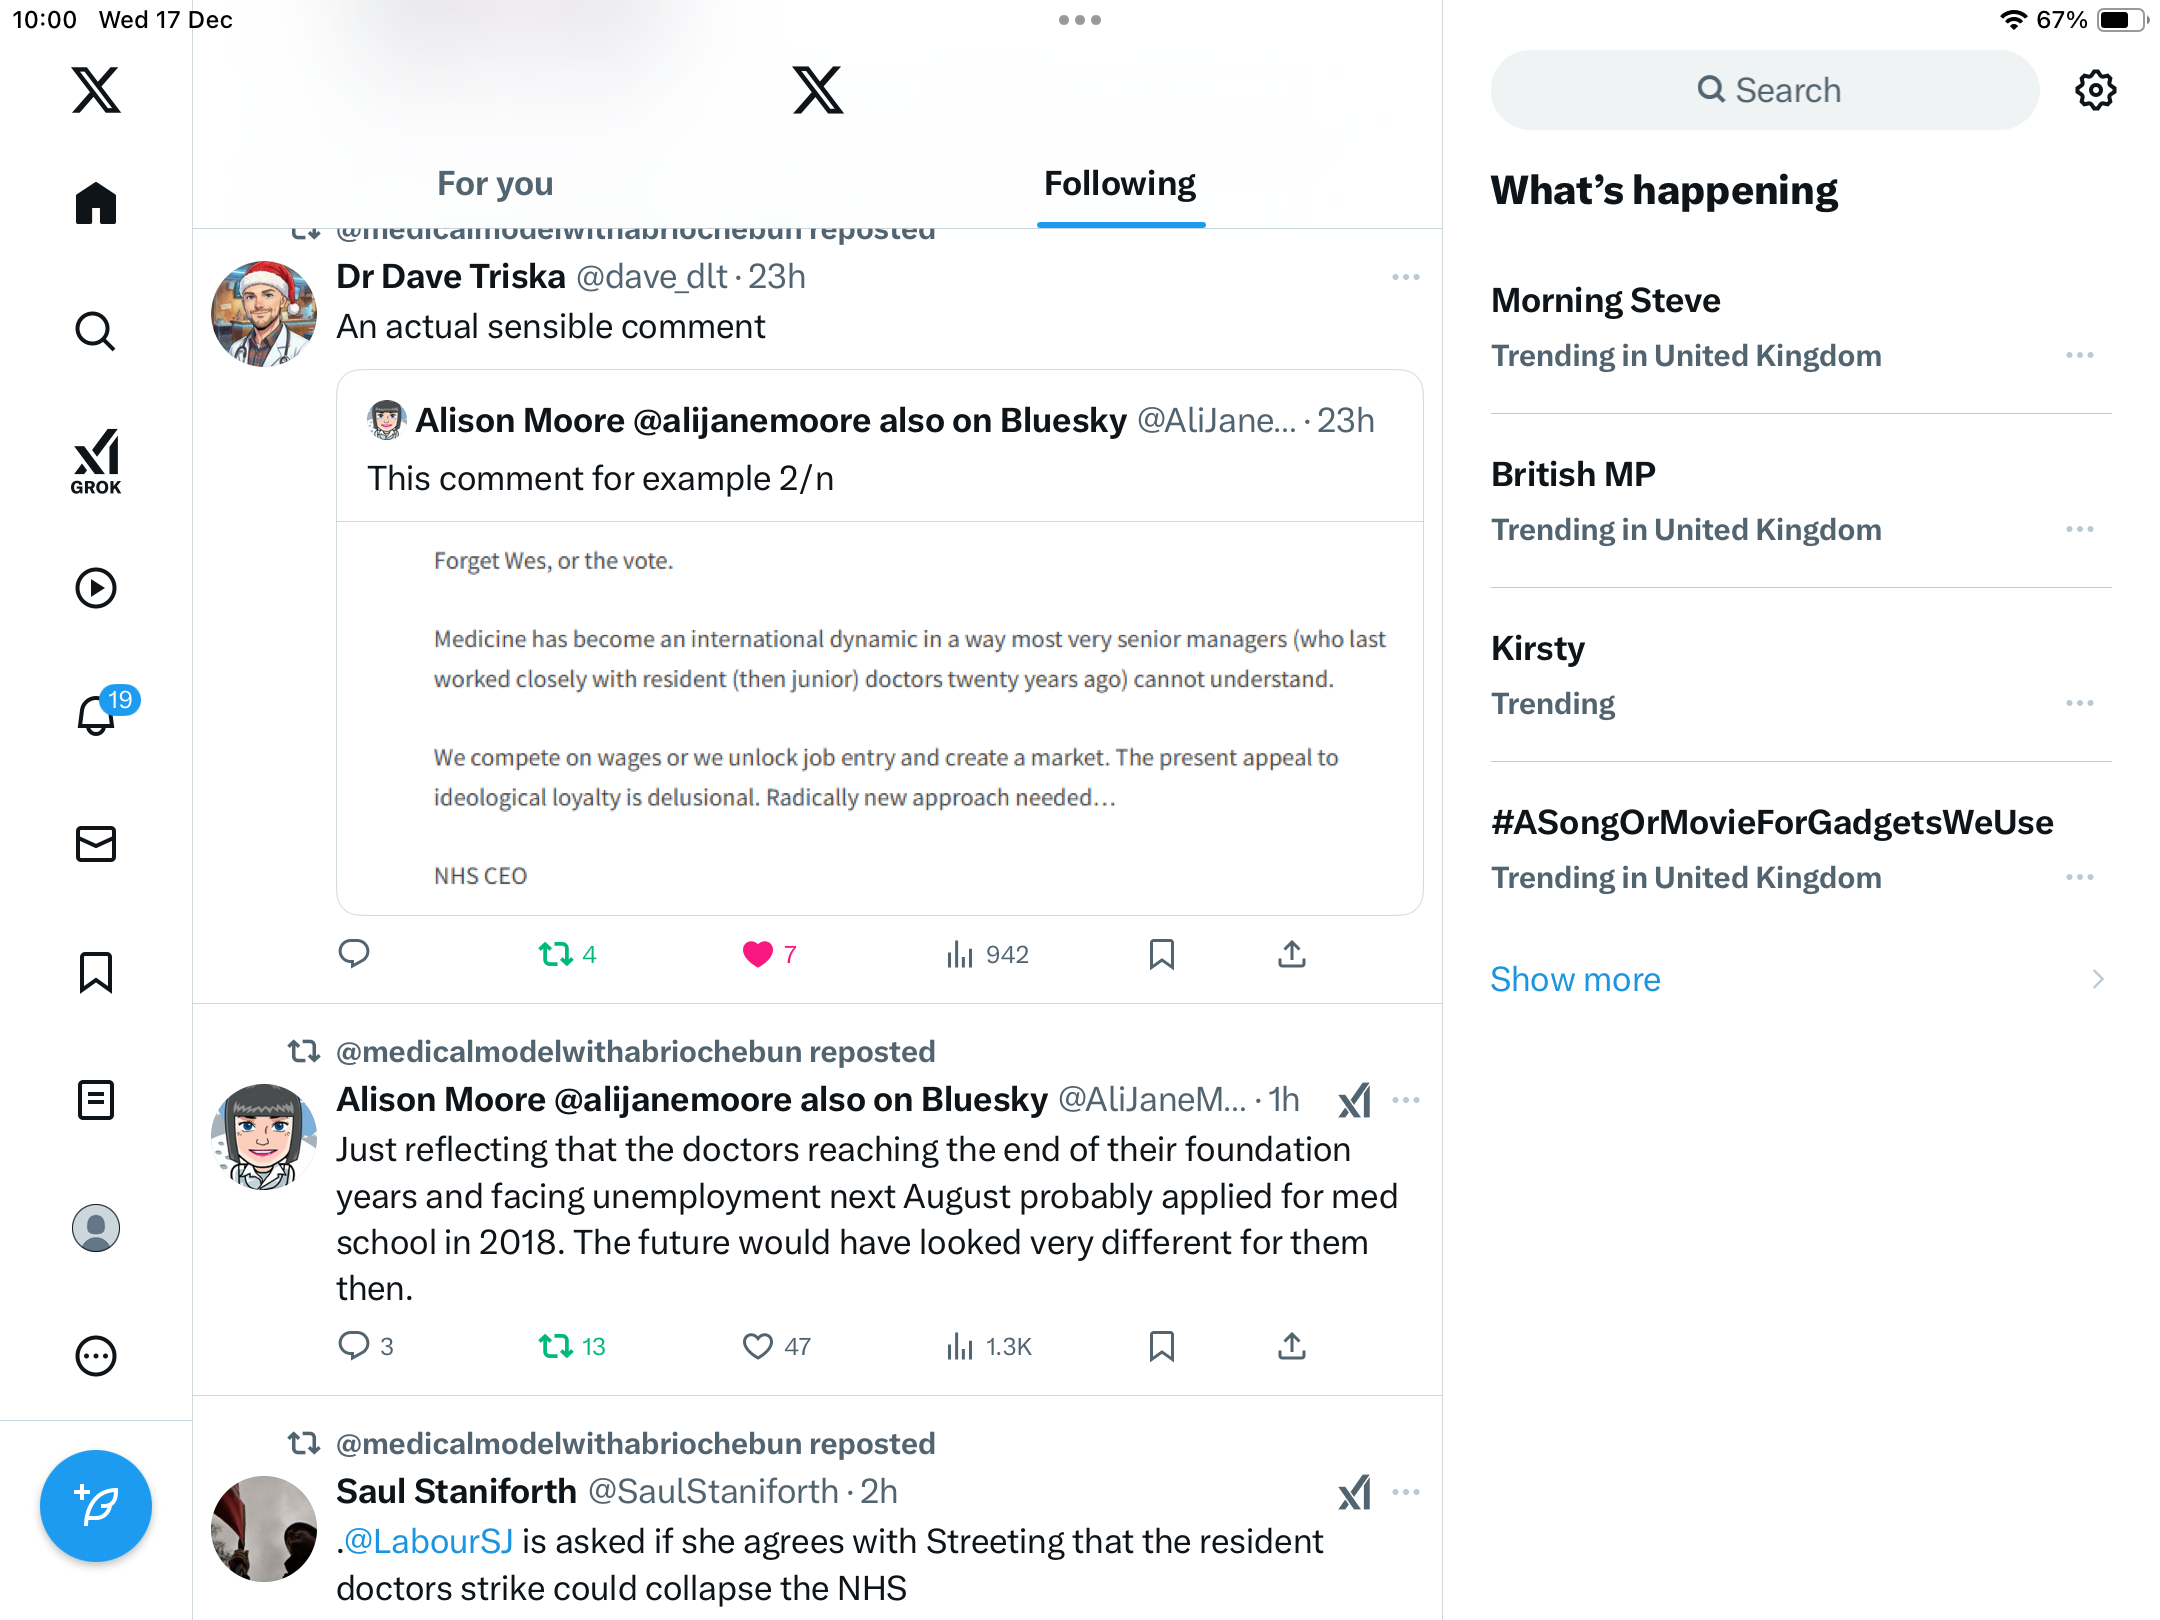Open the sidebar search magnifier
Screen dimensions: 2160x1620
click(96, 331)
